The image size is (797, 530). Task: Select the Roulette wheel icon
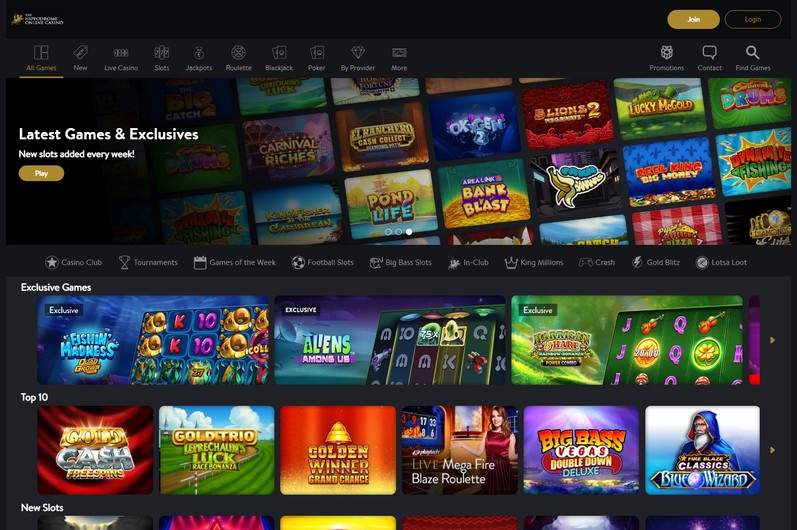tap(238, 52)
